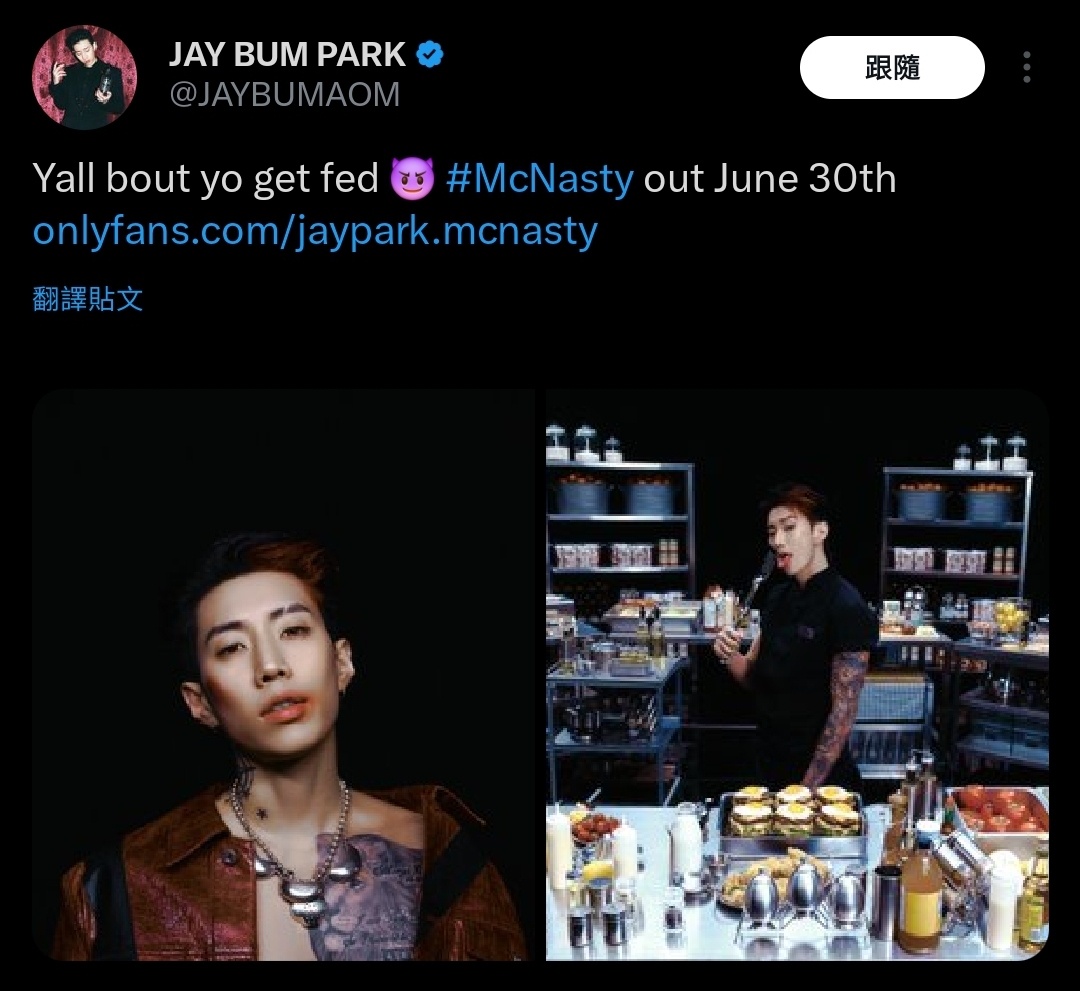Click the blue verified badge

pos(430,54)
